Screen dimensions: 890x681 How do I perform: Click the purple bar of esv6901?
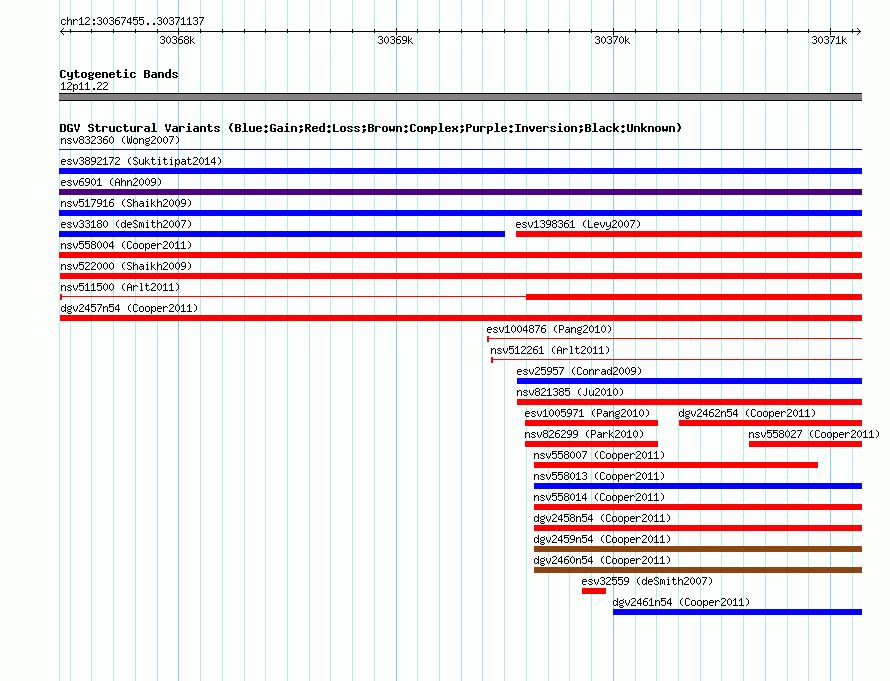pos(460,192)
